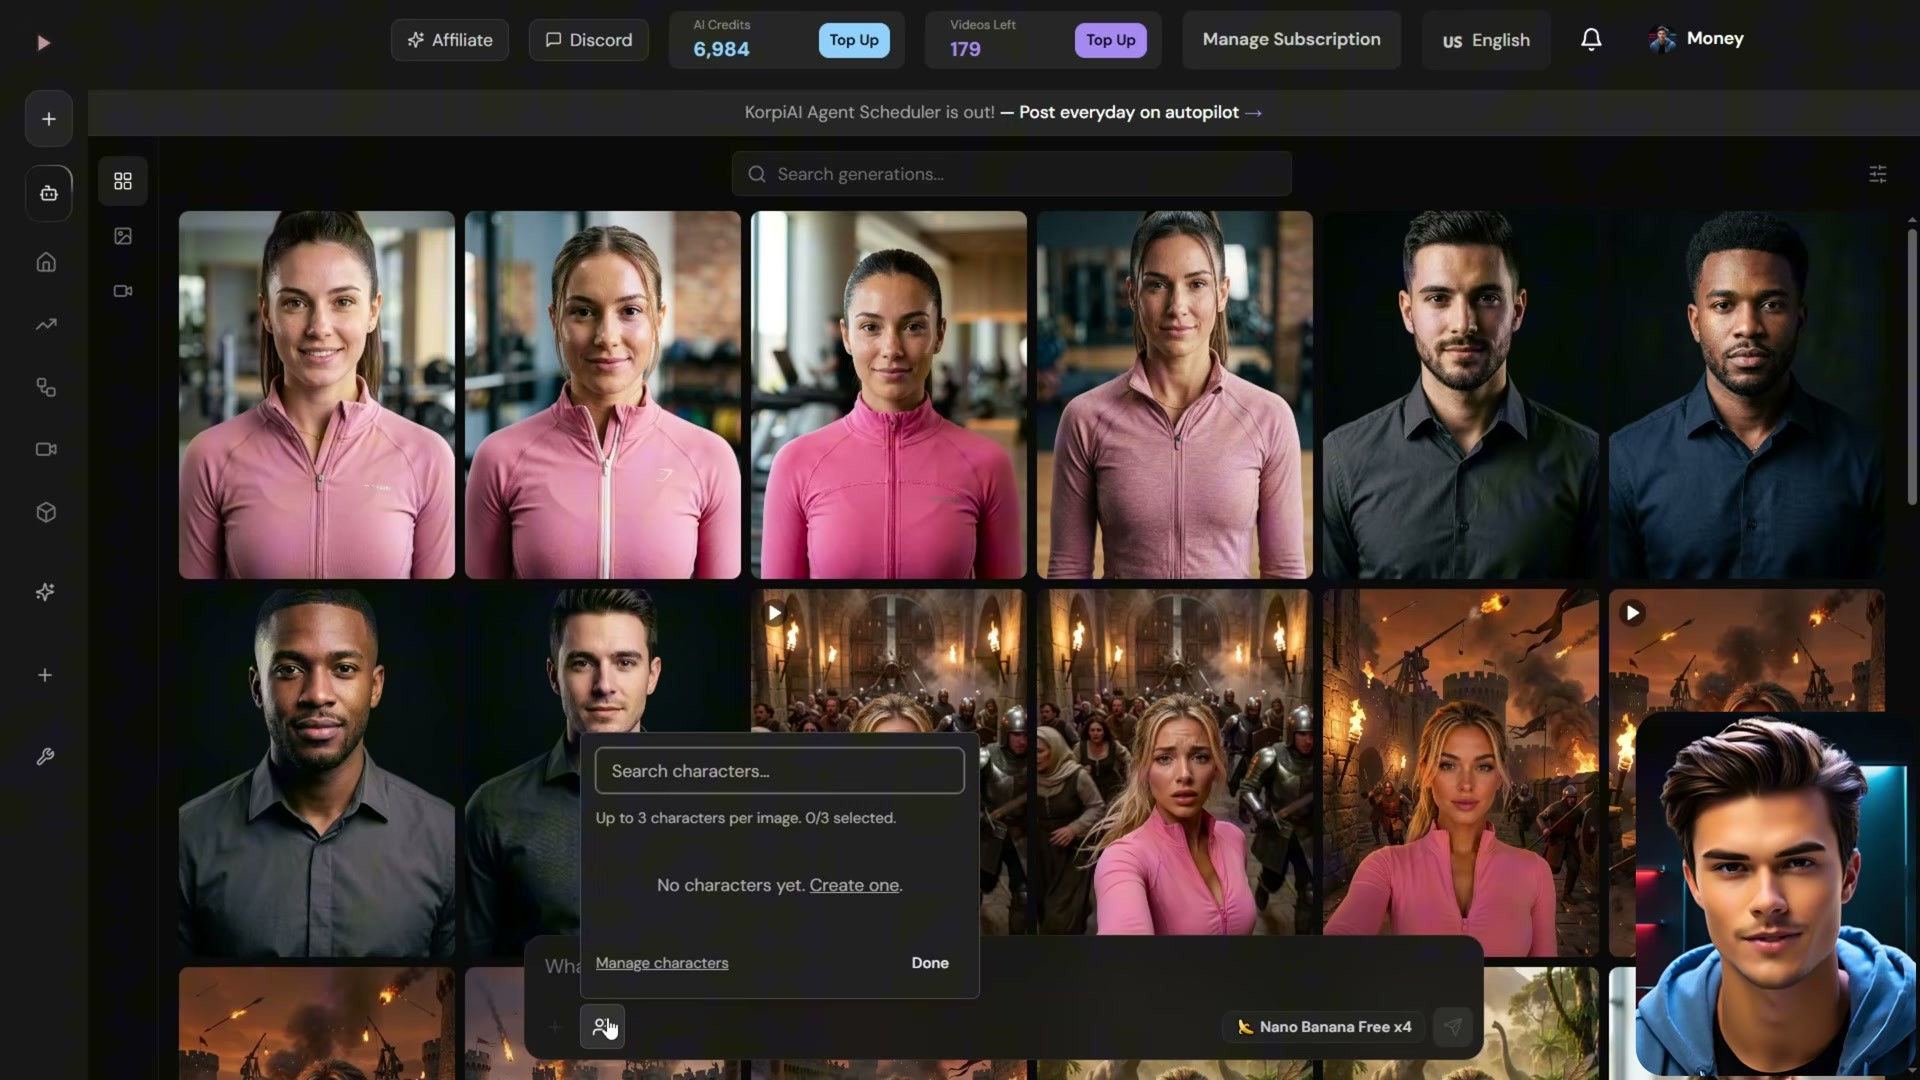Open the English language selector

coord(1486,40)
